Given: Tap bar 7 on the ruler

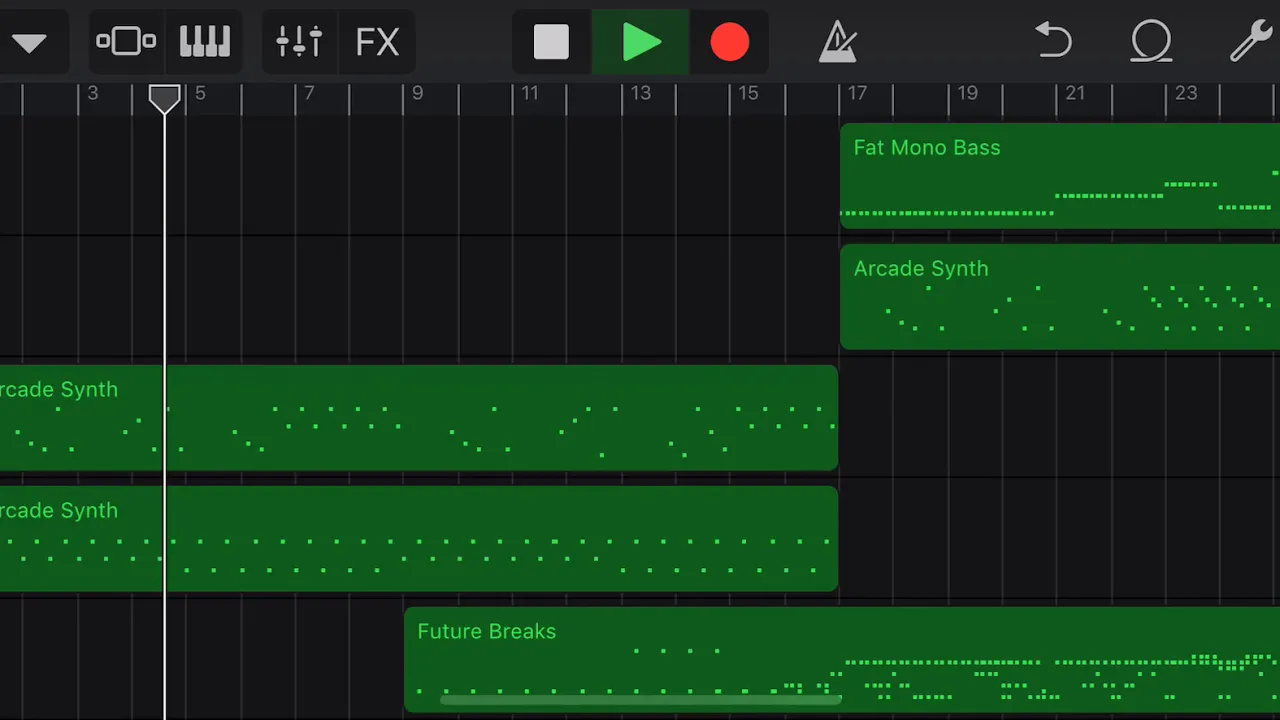Looking at the screenshot, I should 308,93.
